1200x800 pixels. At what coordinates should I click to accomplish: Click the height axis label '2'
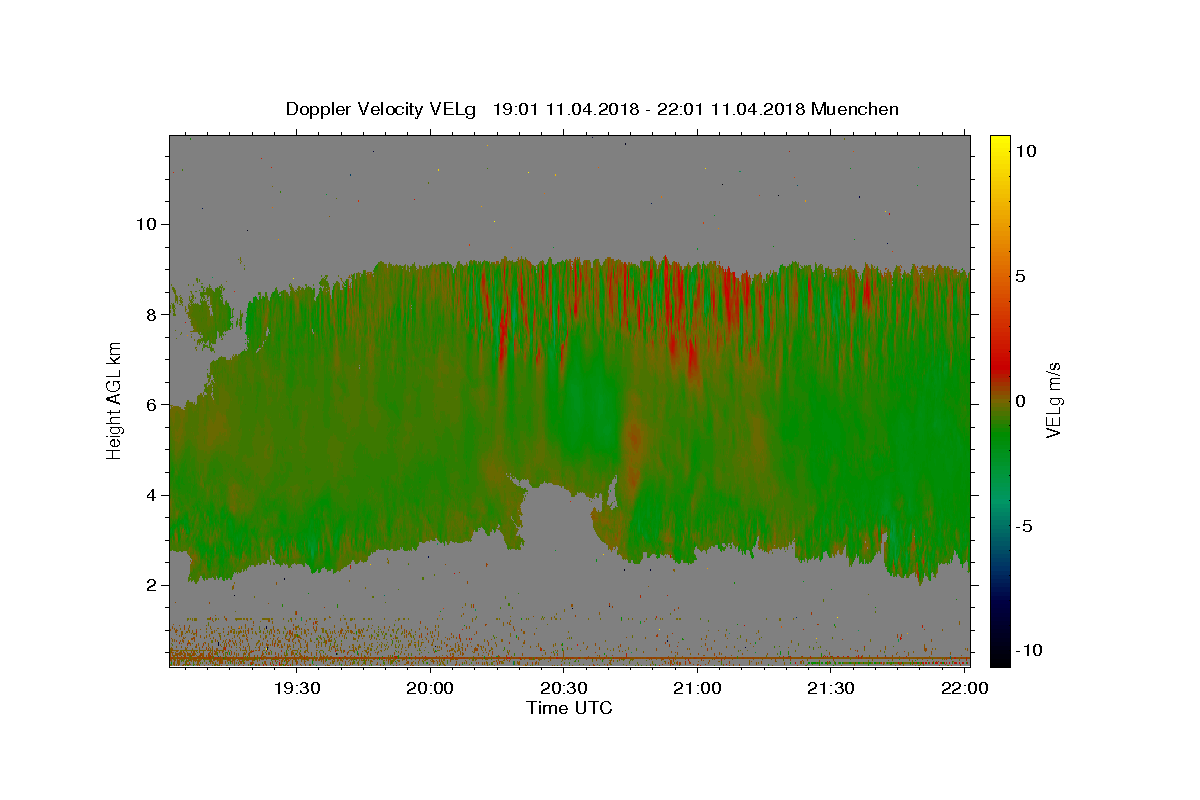coord(152,585)
